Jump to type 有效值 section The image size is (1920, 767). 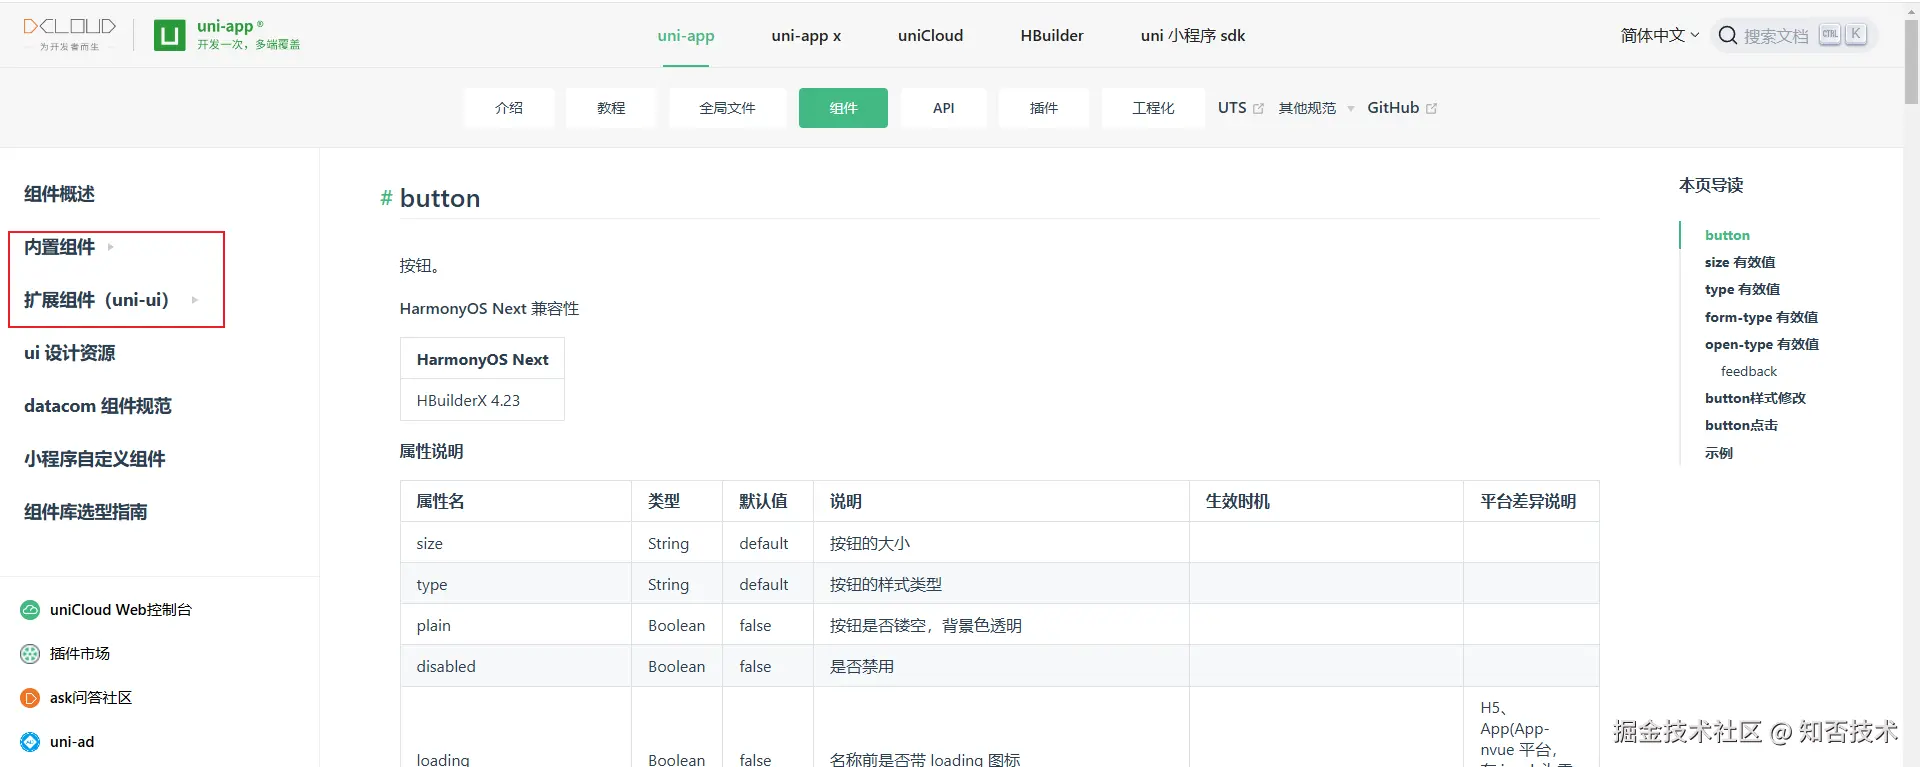(1742, 289)
